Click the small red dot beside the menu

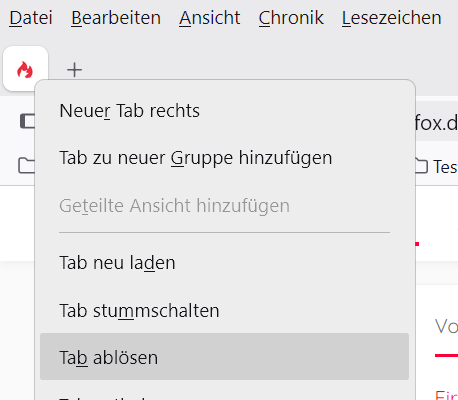(417, 244)
